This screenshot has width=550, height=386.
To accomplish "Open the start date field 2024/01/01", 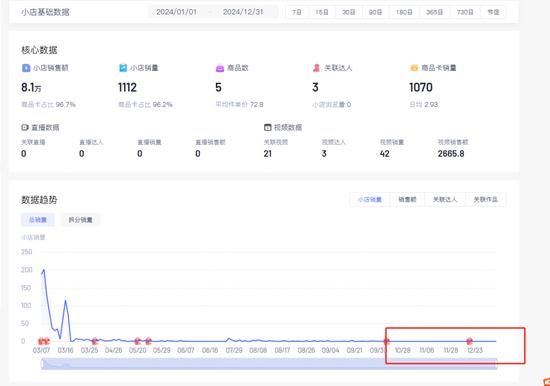I will point(176,12).
